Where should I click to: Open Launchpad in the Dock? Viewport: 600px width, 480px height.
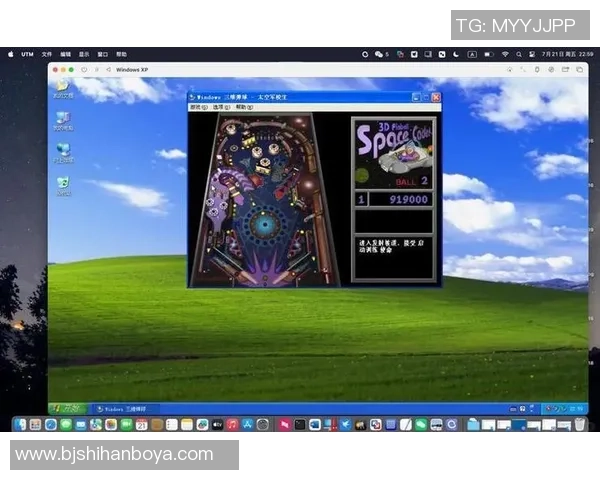click(35, 424)
